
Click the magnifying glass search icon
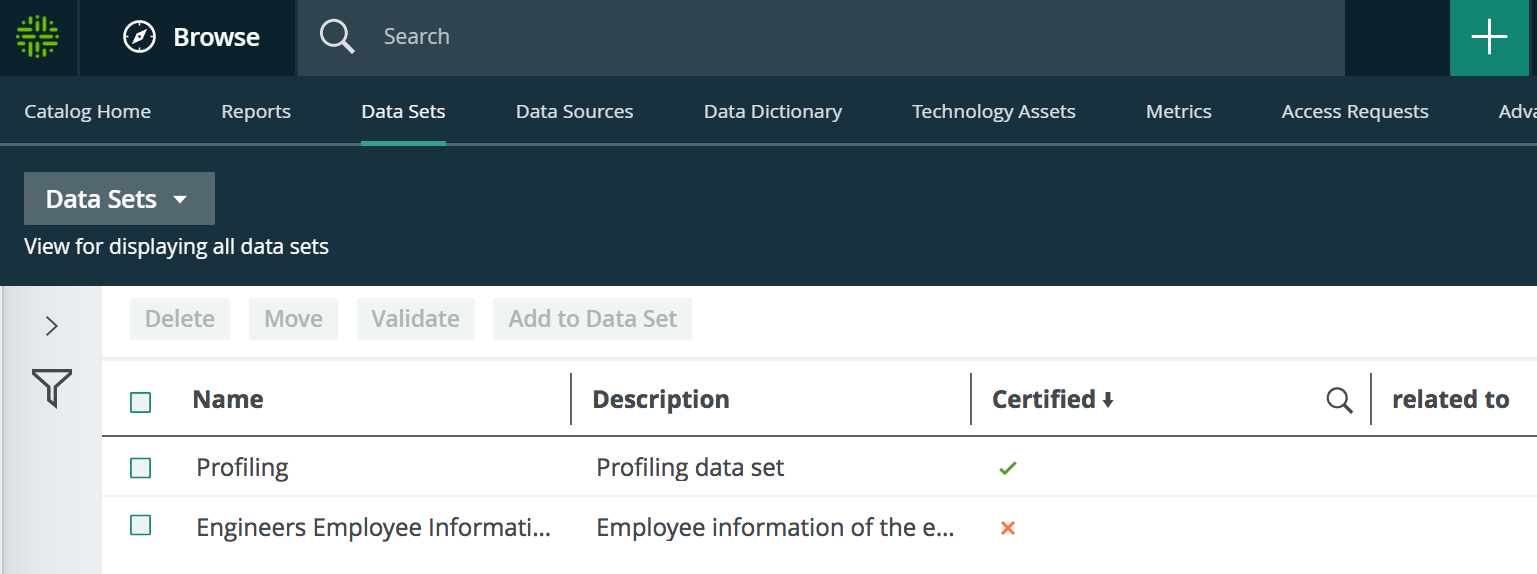(337, 37)
